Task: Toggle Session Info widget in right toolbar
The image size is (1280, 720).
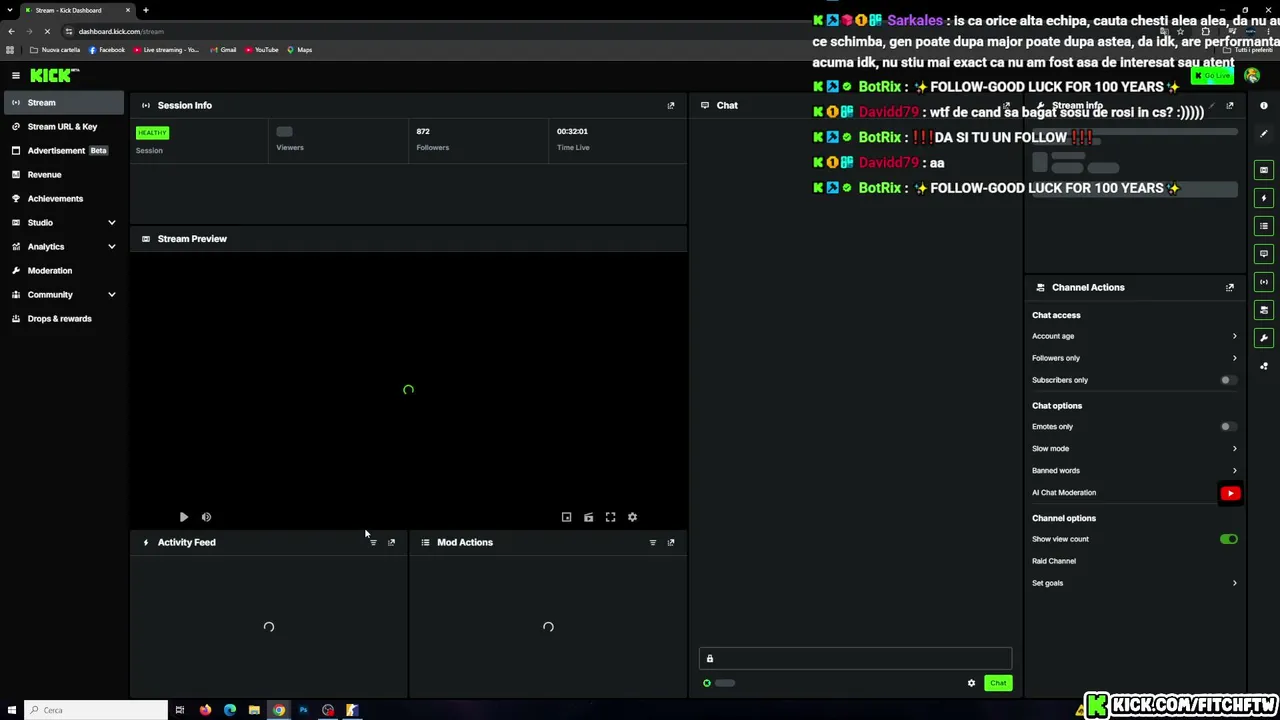Action: coord(1264,282)
